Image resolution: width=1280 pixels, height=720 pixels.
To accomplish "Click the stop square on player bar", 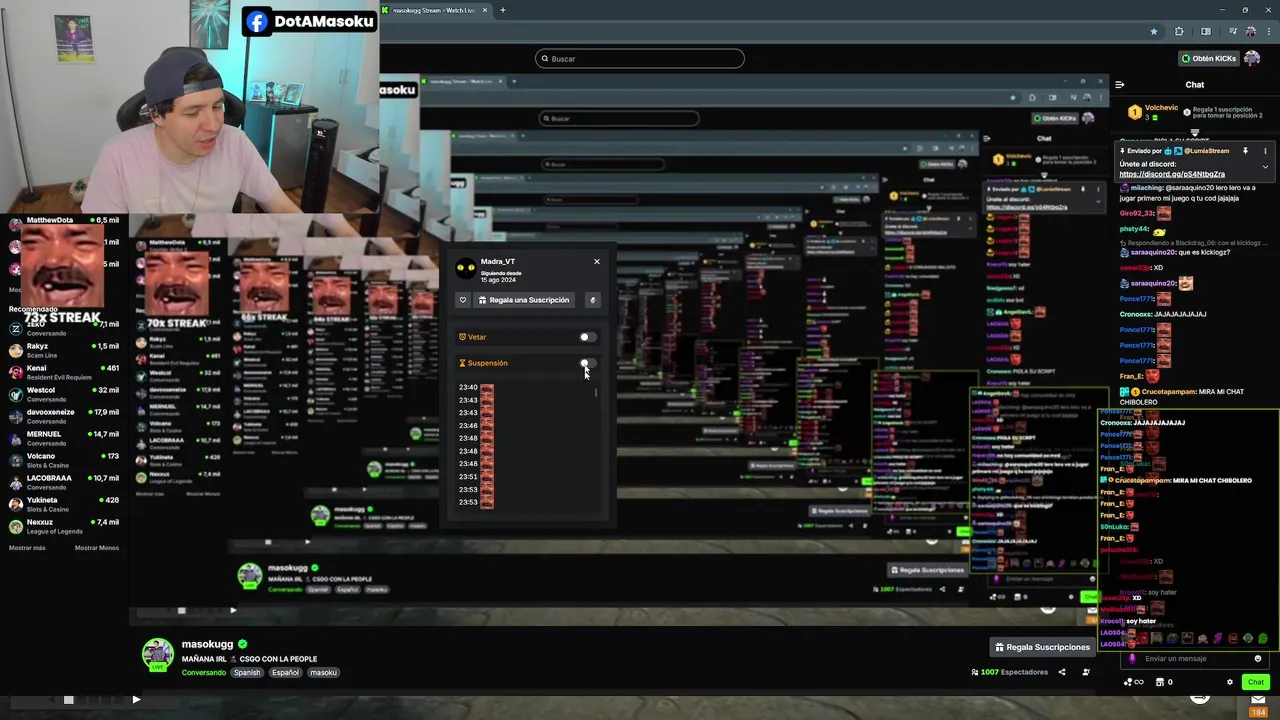I will point(68,700).
